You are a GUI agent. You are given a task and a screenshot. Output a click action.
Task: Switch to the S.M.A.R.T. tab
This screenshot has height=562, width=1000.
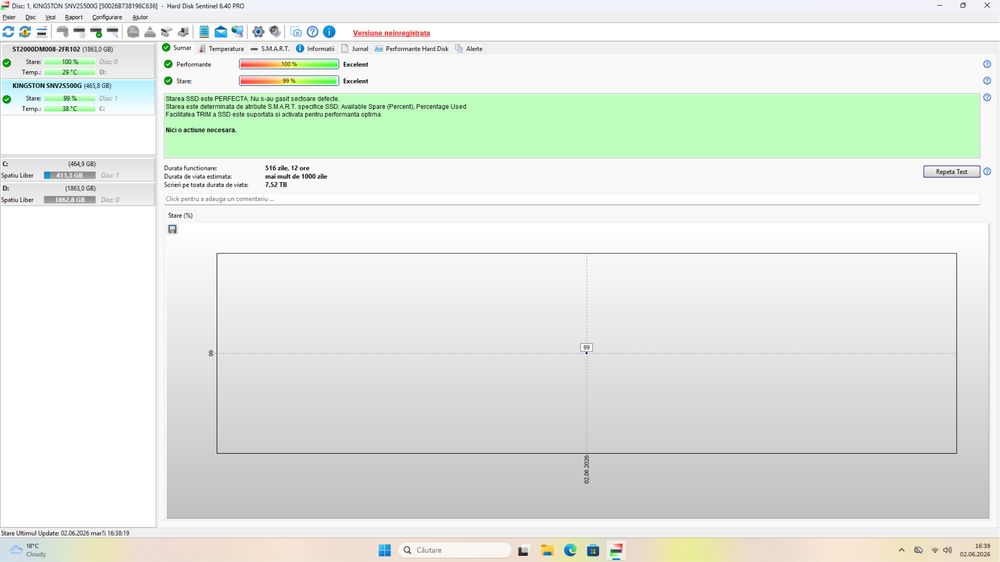270,48
